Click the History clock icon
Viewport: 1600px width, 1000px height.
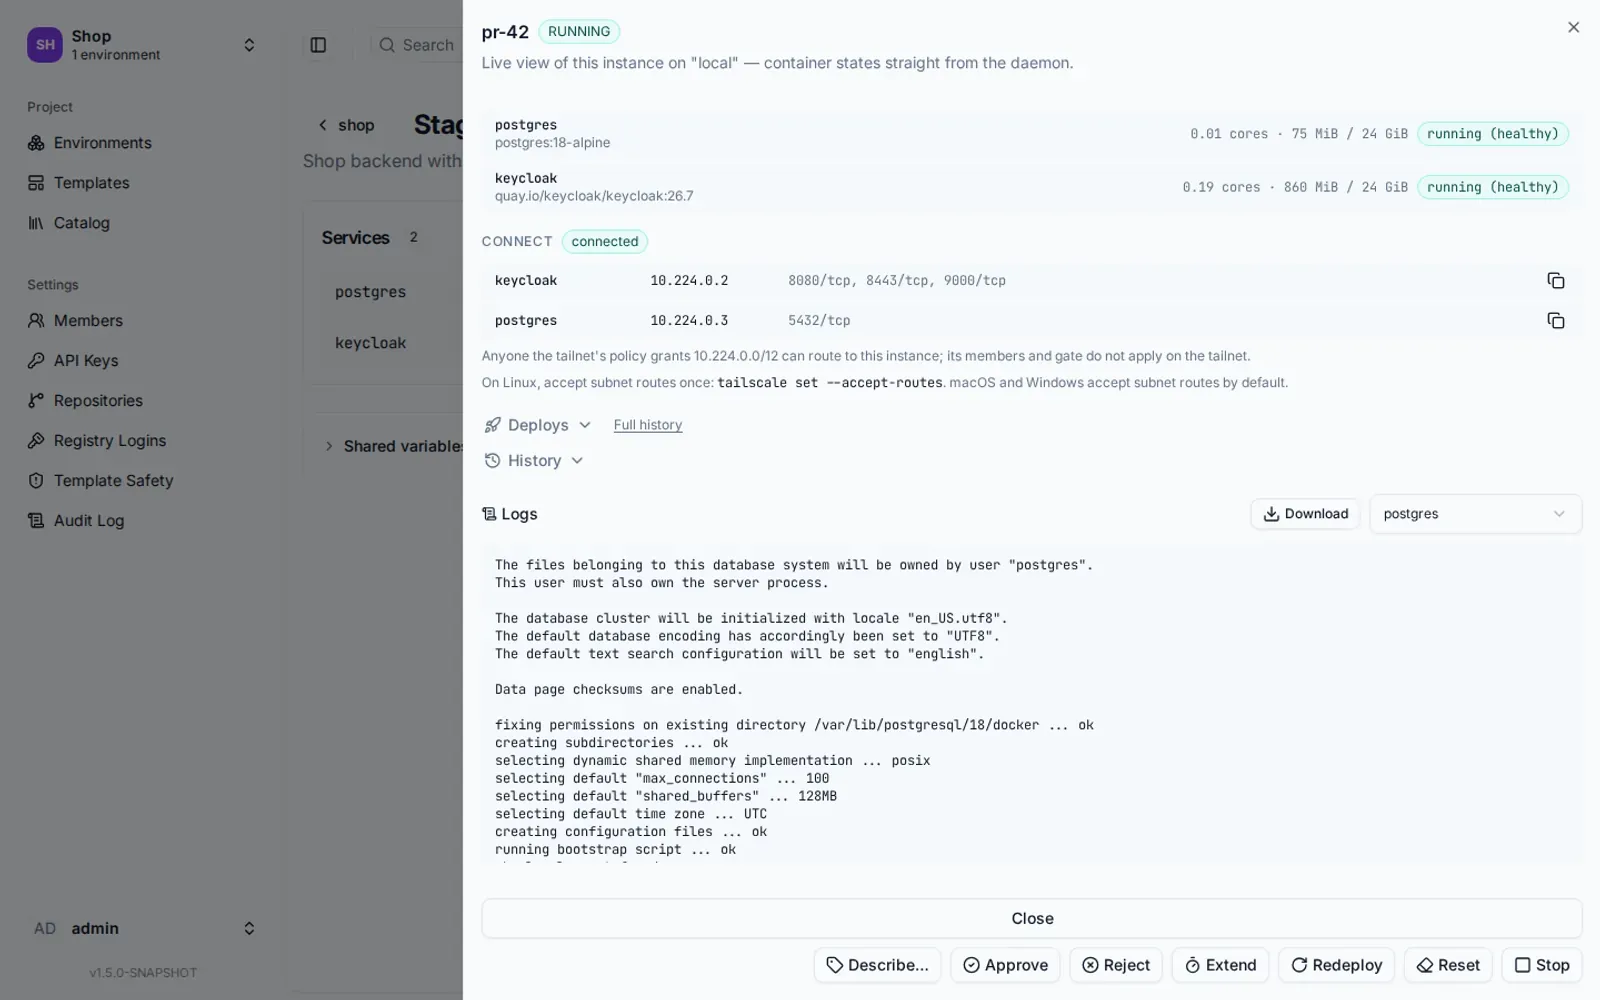click(x=492, y=461)
